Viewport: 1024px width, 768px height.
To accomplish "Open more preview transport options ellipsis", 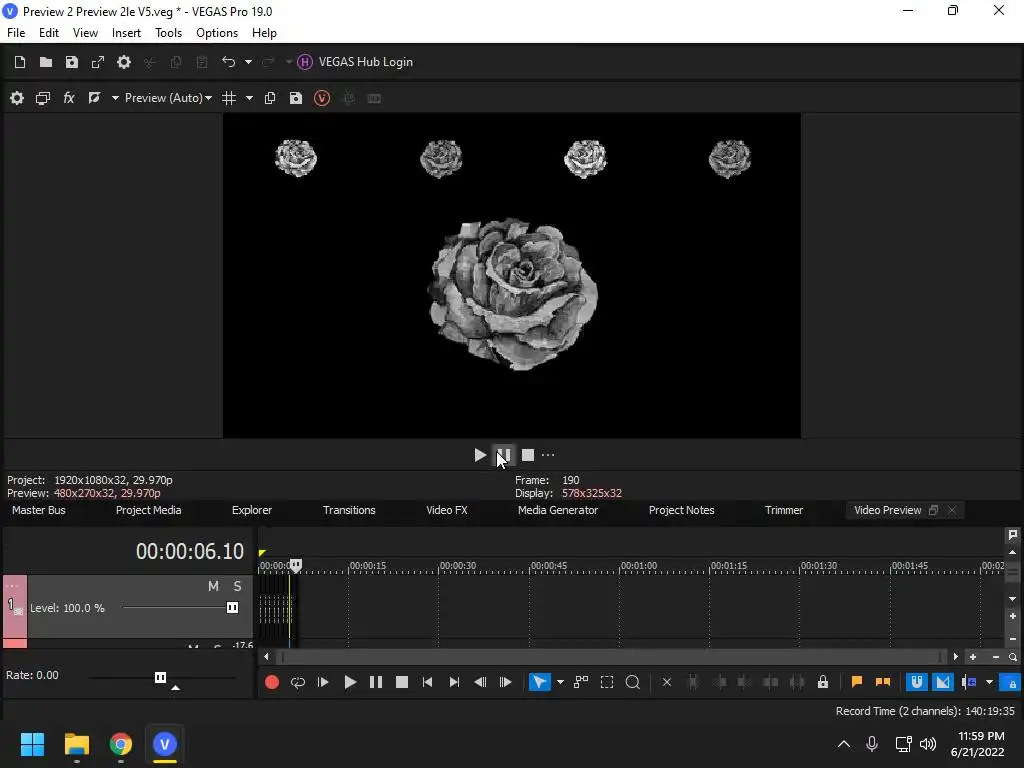I will (548, 455).
